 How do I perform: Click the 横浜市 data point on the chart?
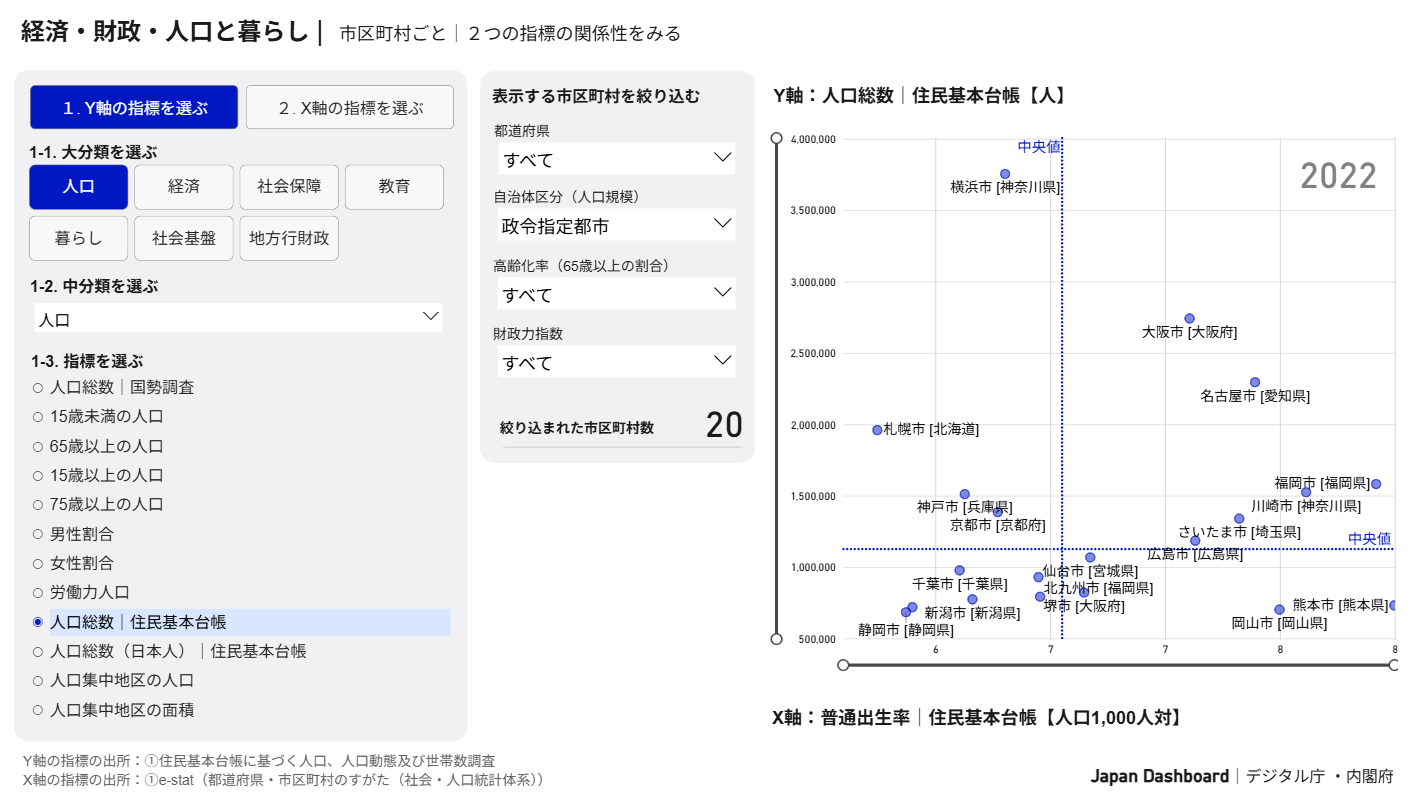point(1005,173)
